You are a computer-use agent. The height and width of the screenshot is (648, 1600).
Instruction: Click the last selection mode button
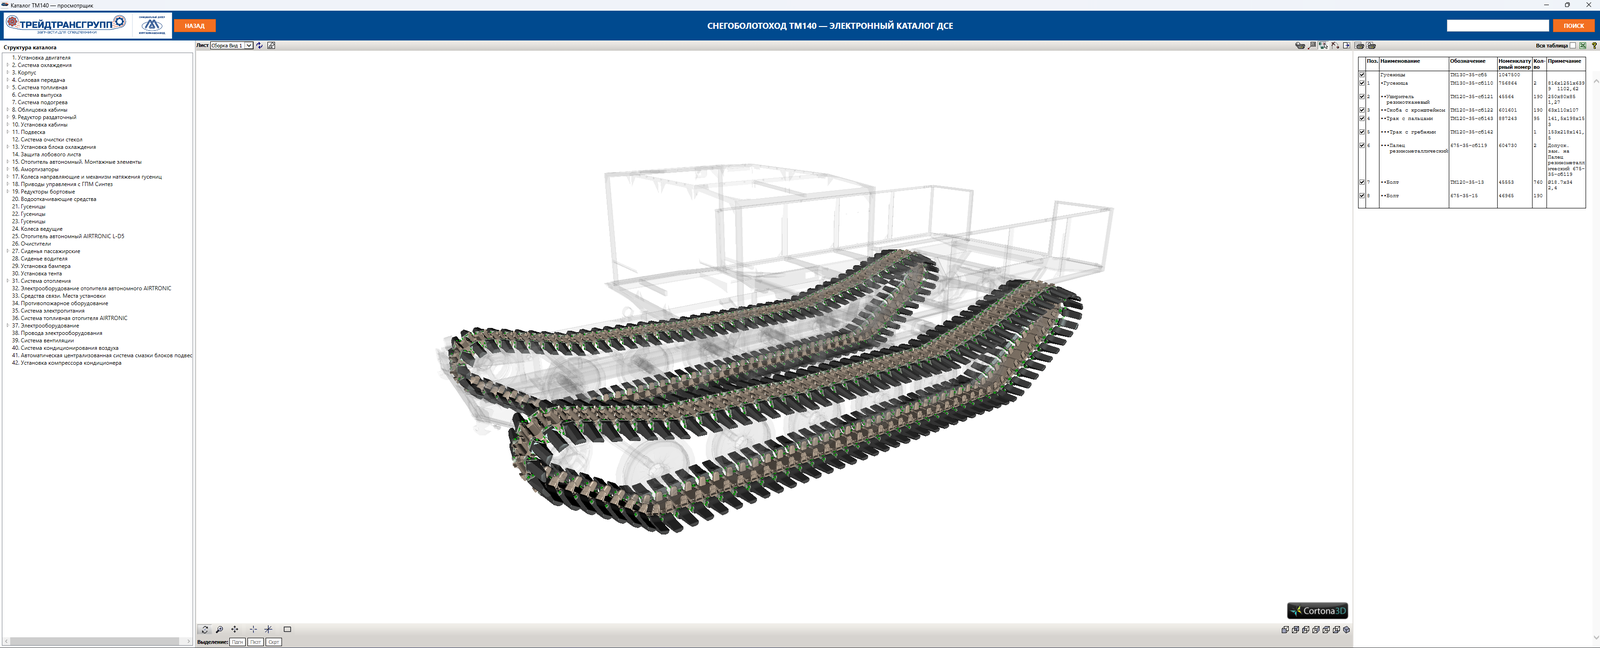(274, 642)
